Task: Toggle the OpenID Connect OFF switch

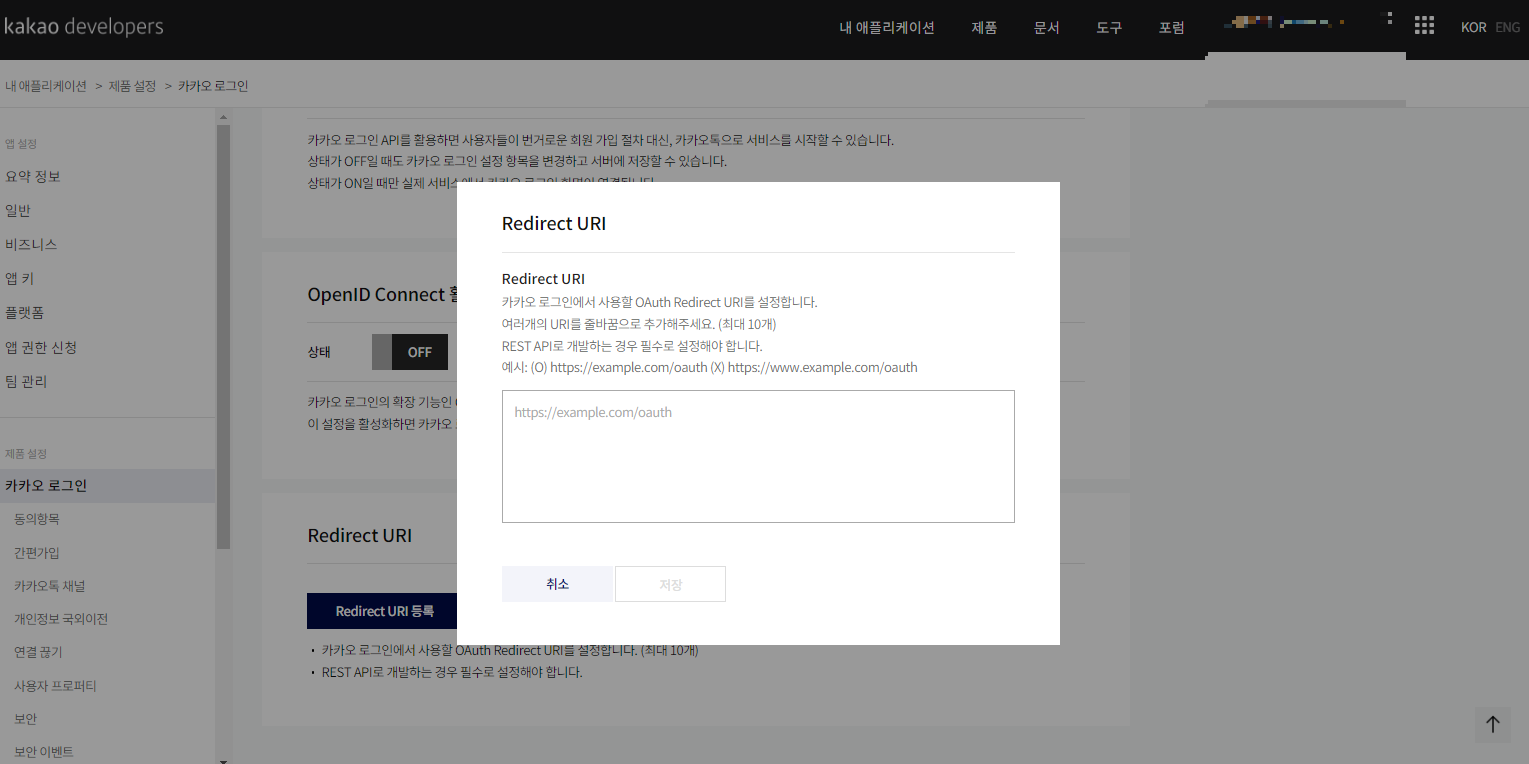Action: point(410,352)
